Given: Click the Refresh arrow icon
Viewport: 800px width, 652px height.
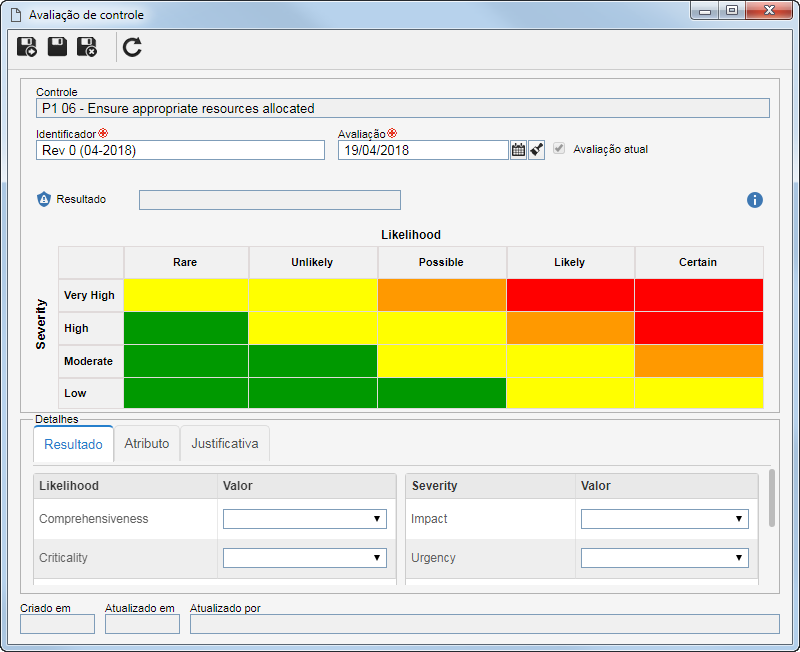Looking at the screenshot, I should (x=132, y=47).
